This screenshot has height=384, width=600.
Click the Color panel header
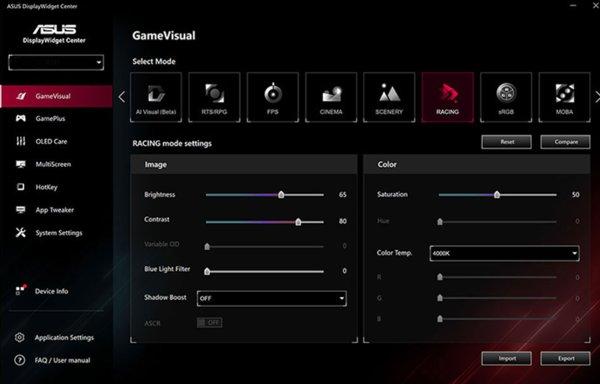[x=477, y=164]
